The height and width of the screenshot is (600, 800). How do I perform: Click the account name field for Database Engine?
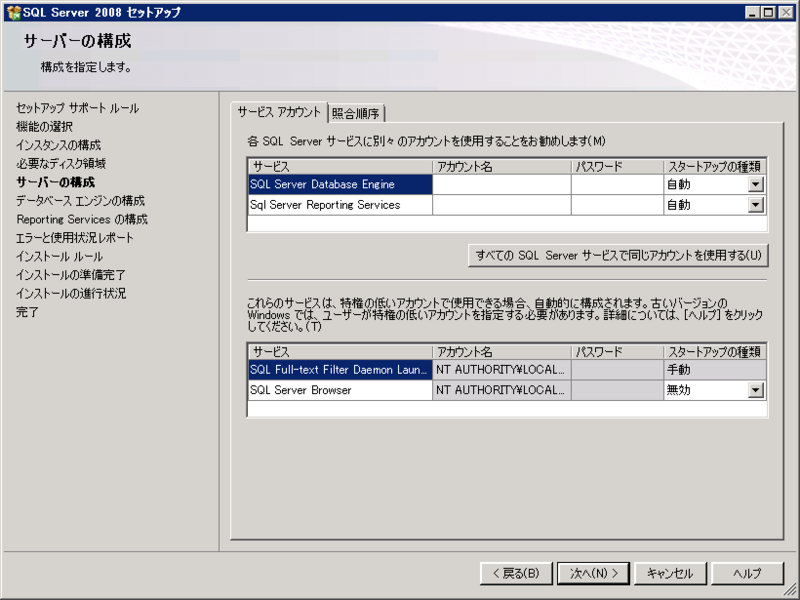coord(500,184)
